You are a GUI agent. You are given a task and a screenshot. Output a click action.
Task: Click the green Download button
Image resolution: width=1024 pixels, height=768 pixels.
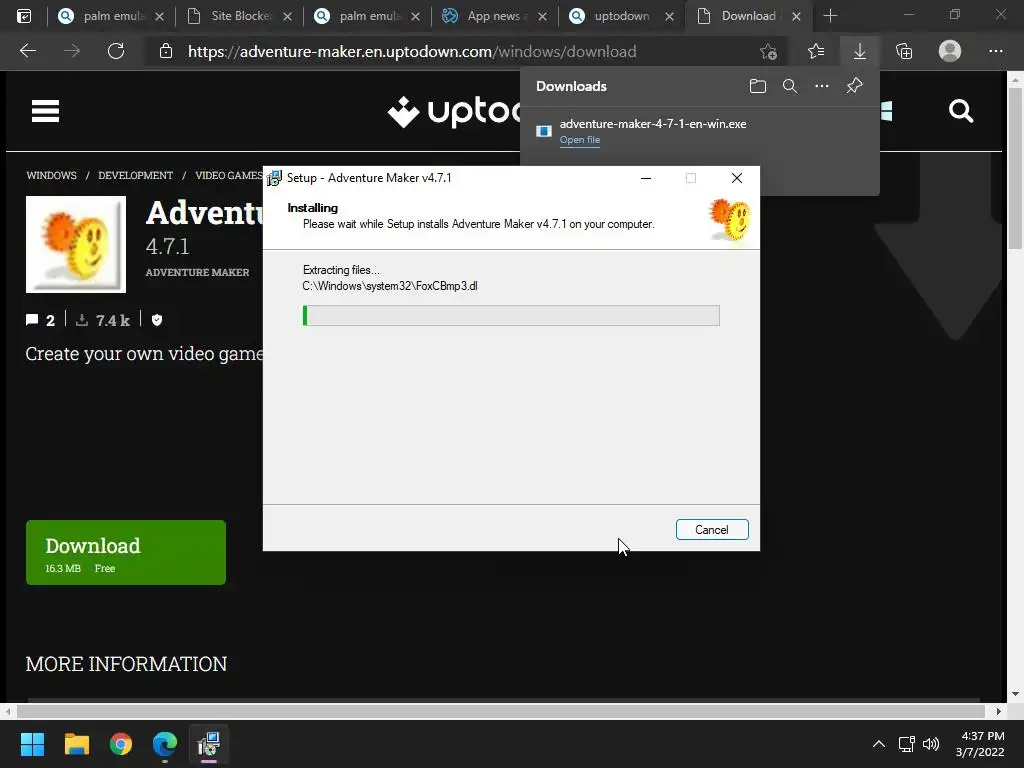126,552
